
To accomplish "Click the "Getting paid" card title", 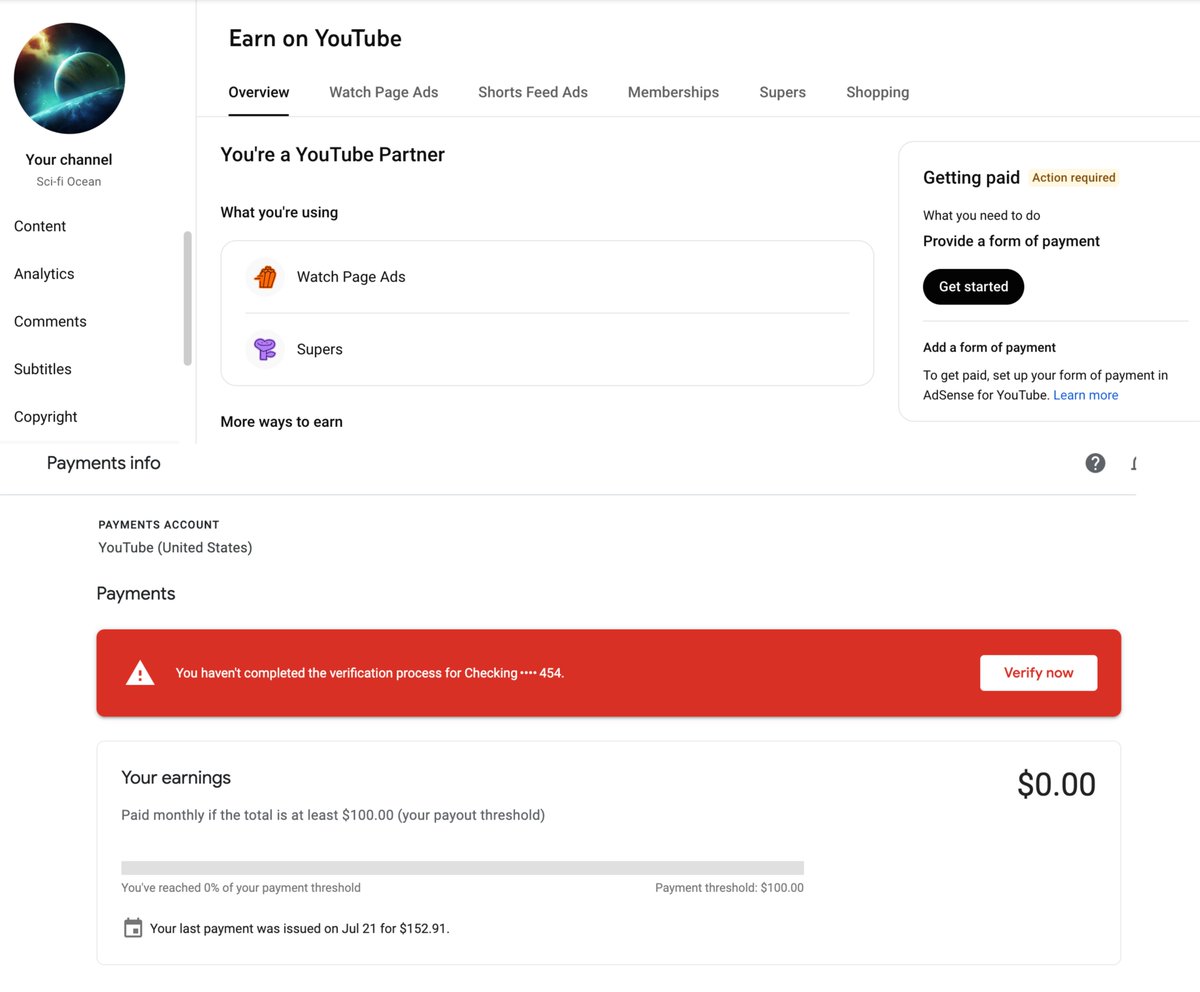I will [971, 178].
